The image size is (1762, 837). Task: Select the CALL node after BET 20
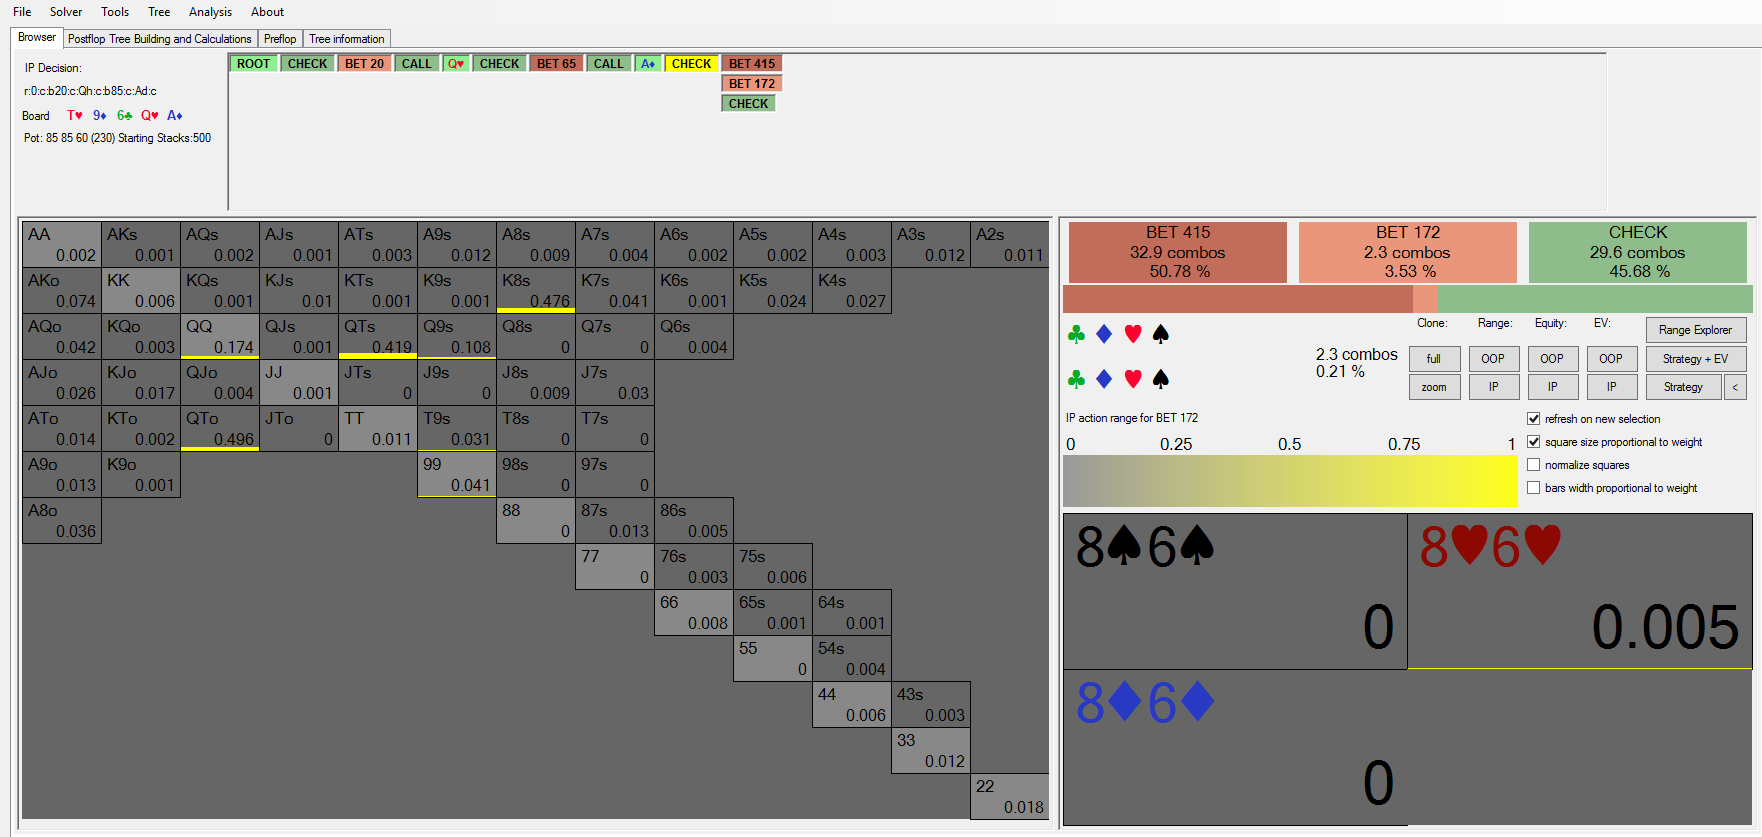point(417,64)
